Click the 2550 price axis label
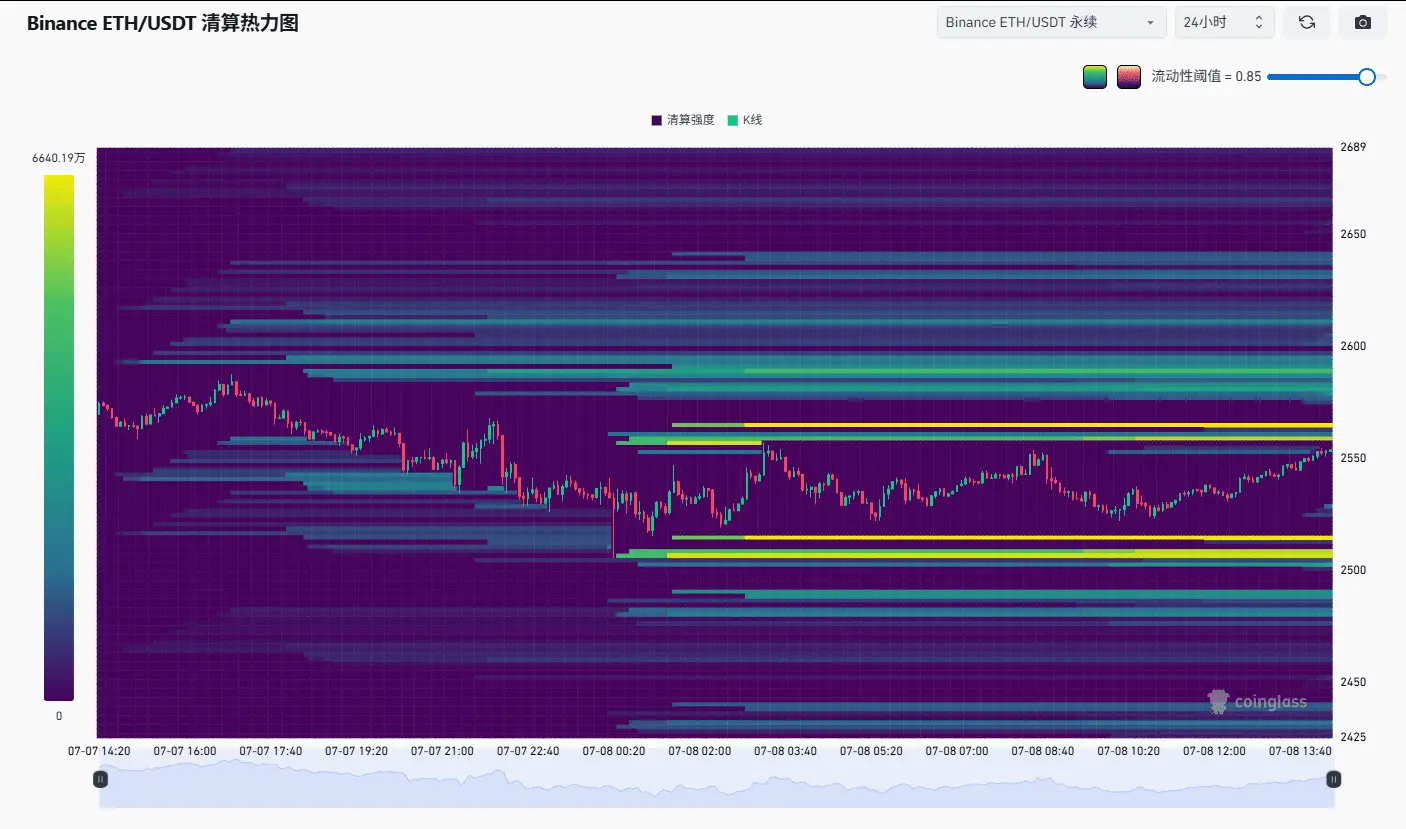1406x829 pixels. [x=1353, y=458]
